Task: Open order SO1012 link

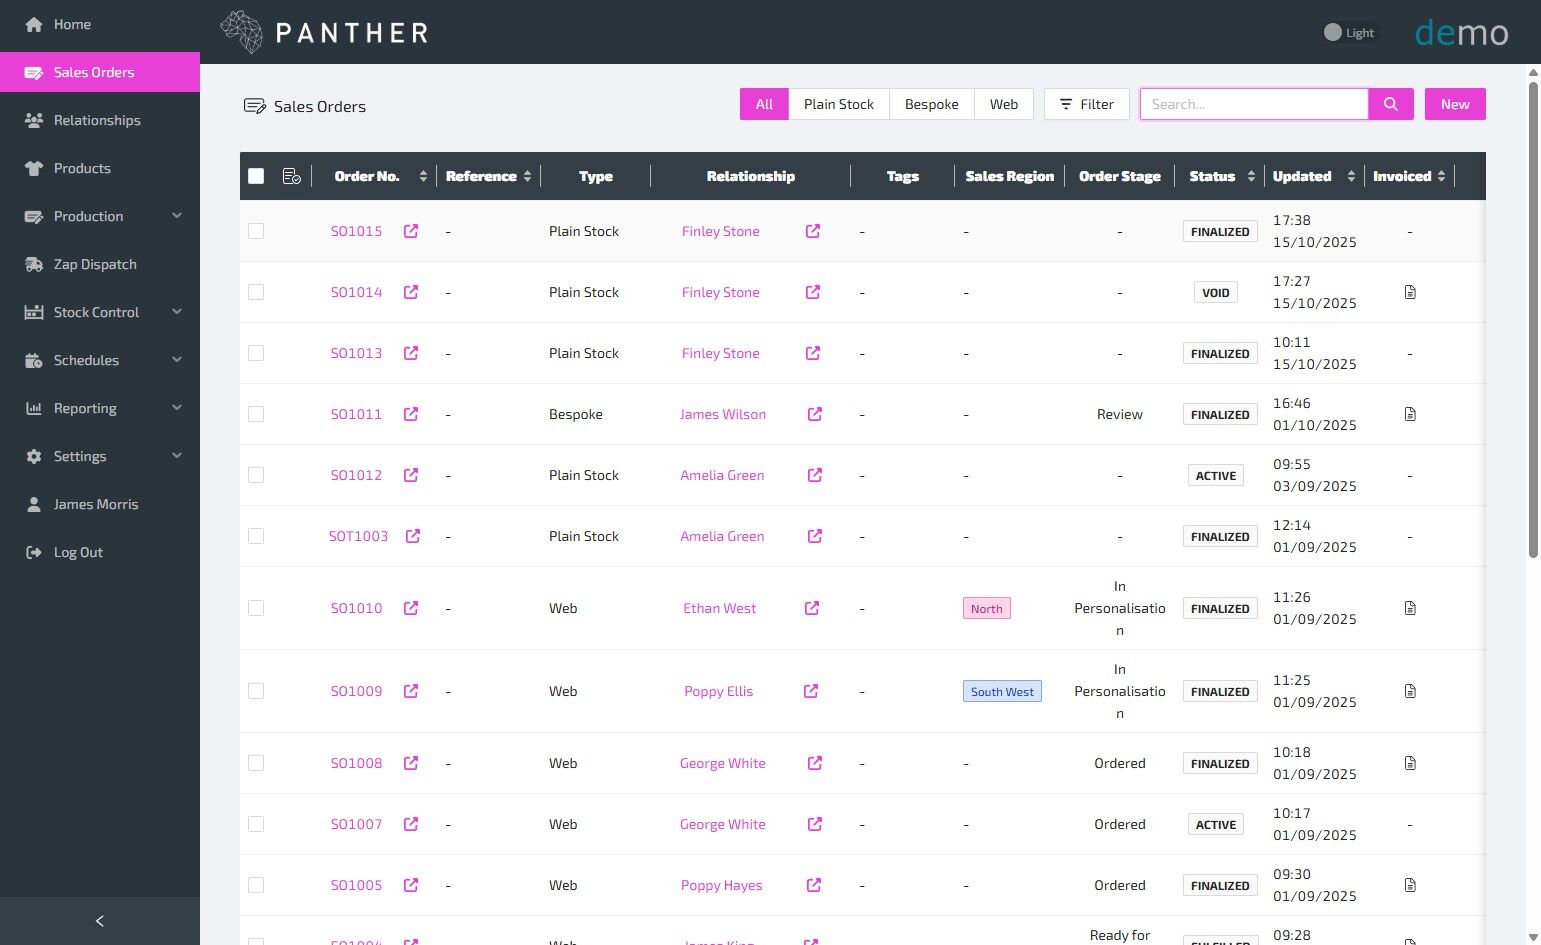Action: point(357,475)
